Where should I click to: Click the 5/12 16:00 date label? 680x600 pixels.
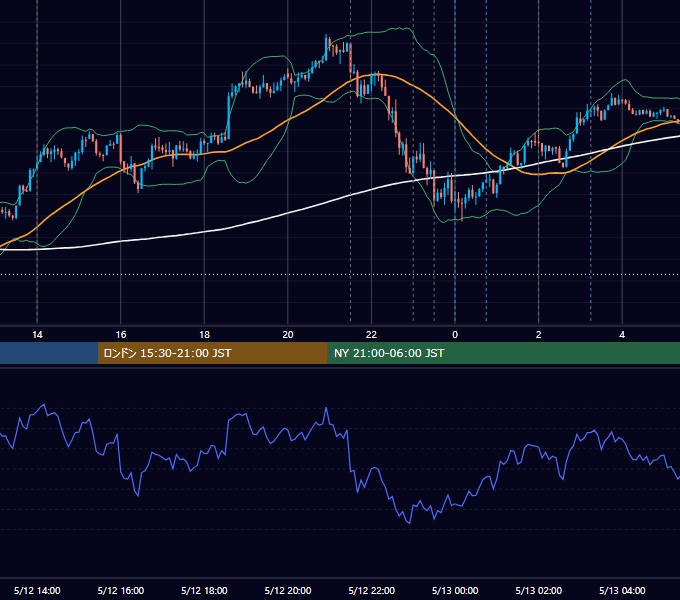tap(121, 590)
